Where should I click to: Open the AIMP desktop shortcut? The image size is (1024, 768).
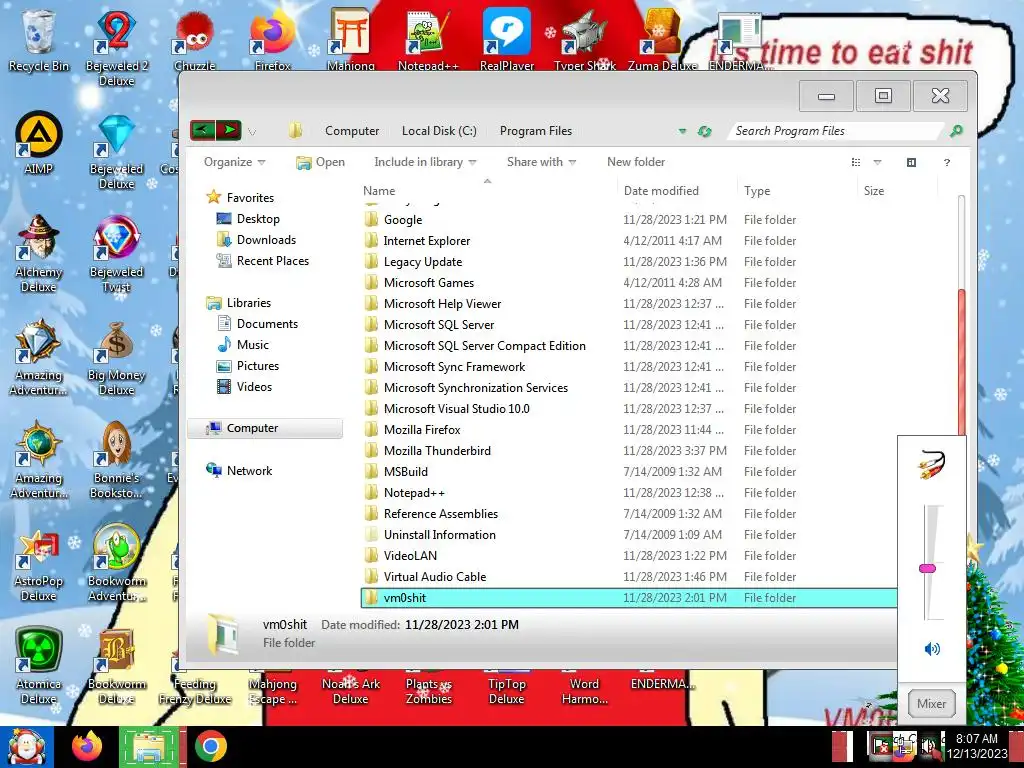click(x=39, y=144)
